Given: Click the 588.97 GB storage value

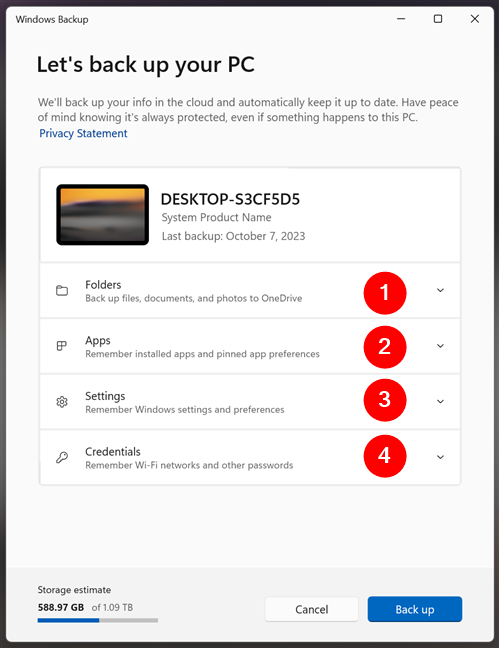Looking at the screenshot, I should [61, 608].
